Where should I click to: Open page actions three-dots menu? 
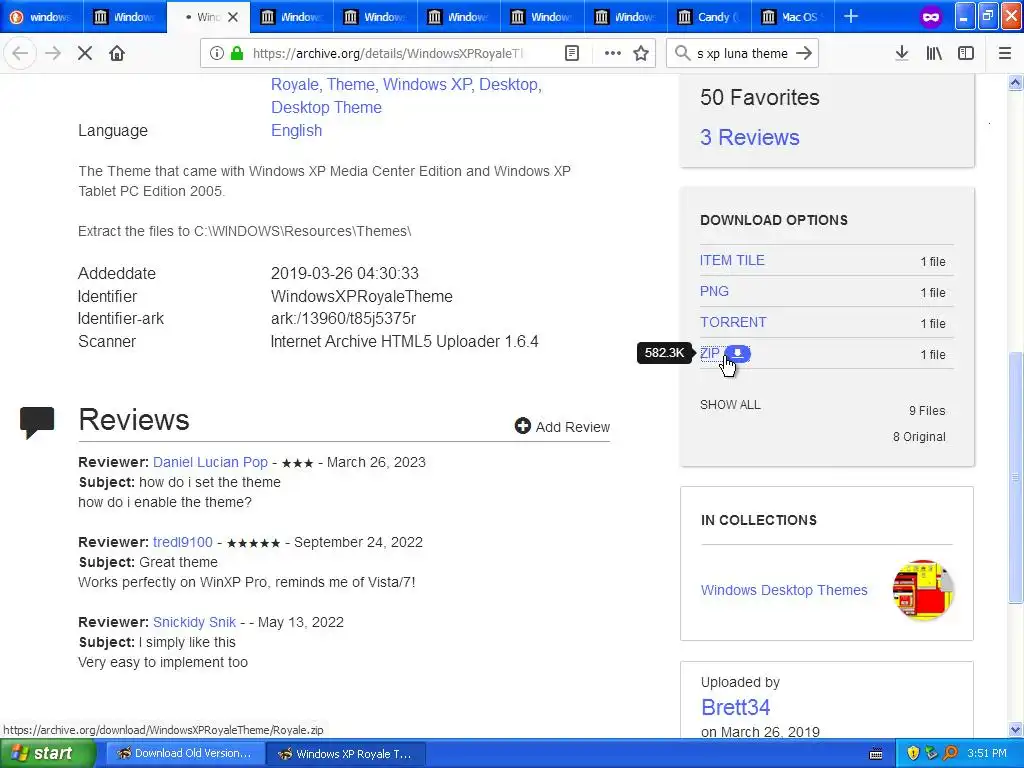tap(613, 54)
